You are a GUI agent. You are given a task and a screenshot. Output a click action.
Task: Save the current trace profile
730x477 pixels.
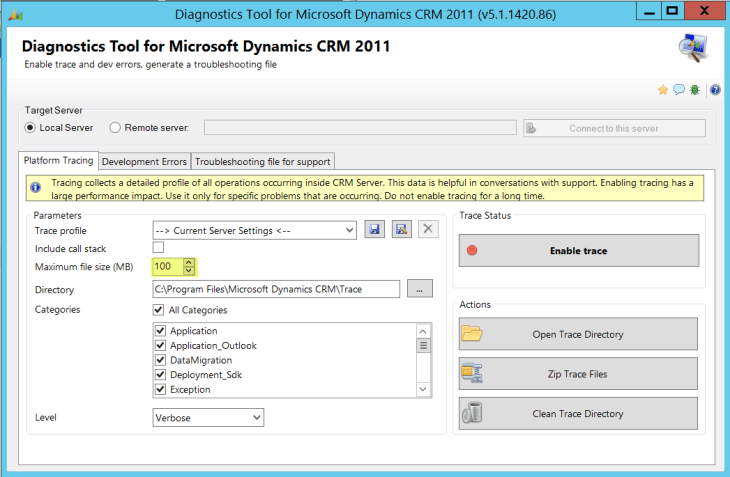tap(374, 230)
